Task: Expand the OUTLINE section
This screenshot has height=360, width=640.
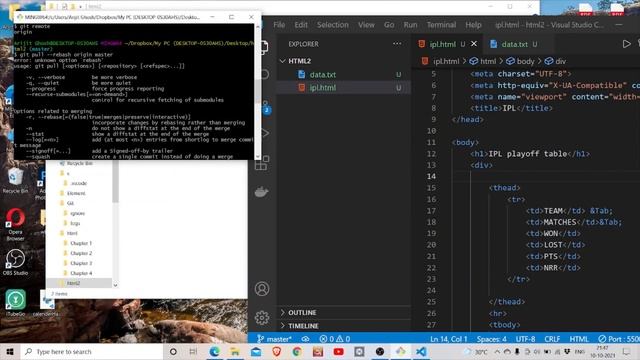Action: [x=302, y=313]
